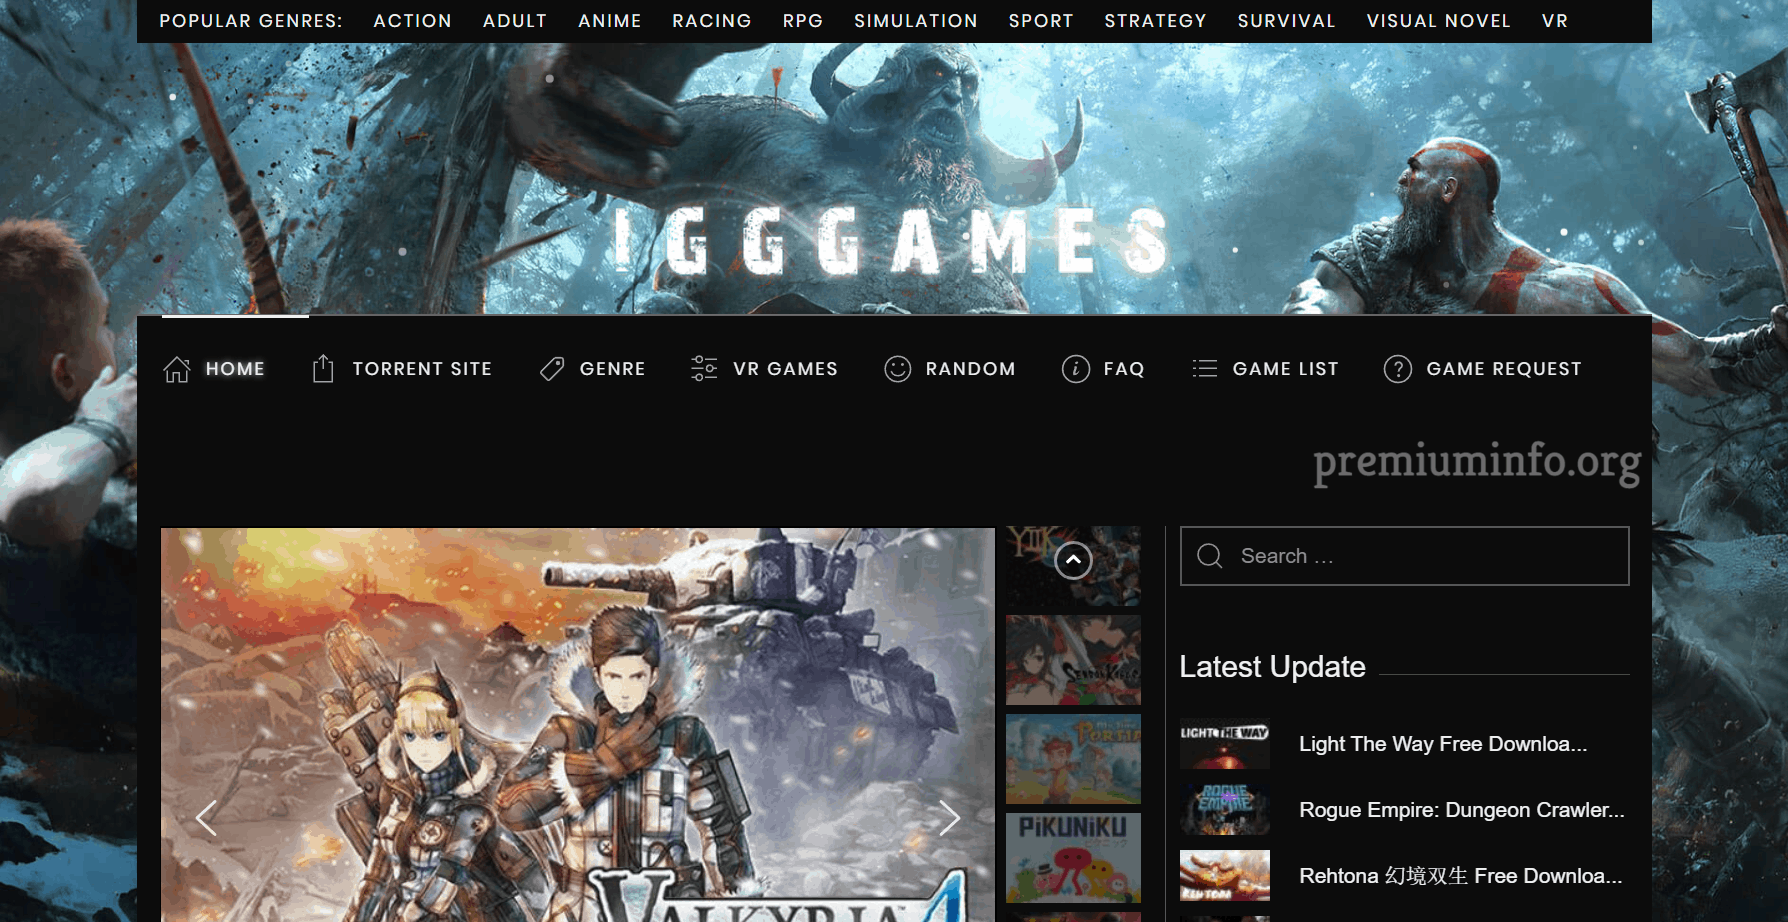Select the Pikuniku slider thumbnail
Image resolution: width=1788 pixels, height=922 pixels.
coord(1073,858)
